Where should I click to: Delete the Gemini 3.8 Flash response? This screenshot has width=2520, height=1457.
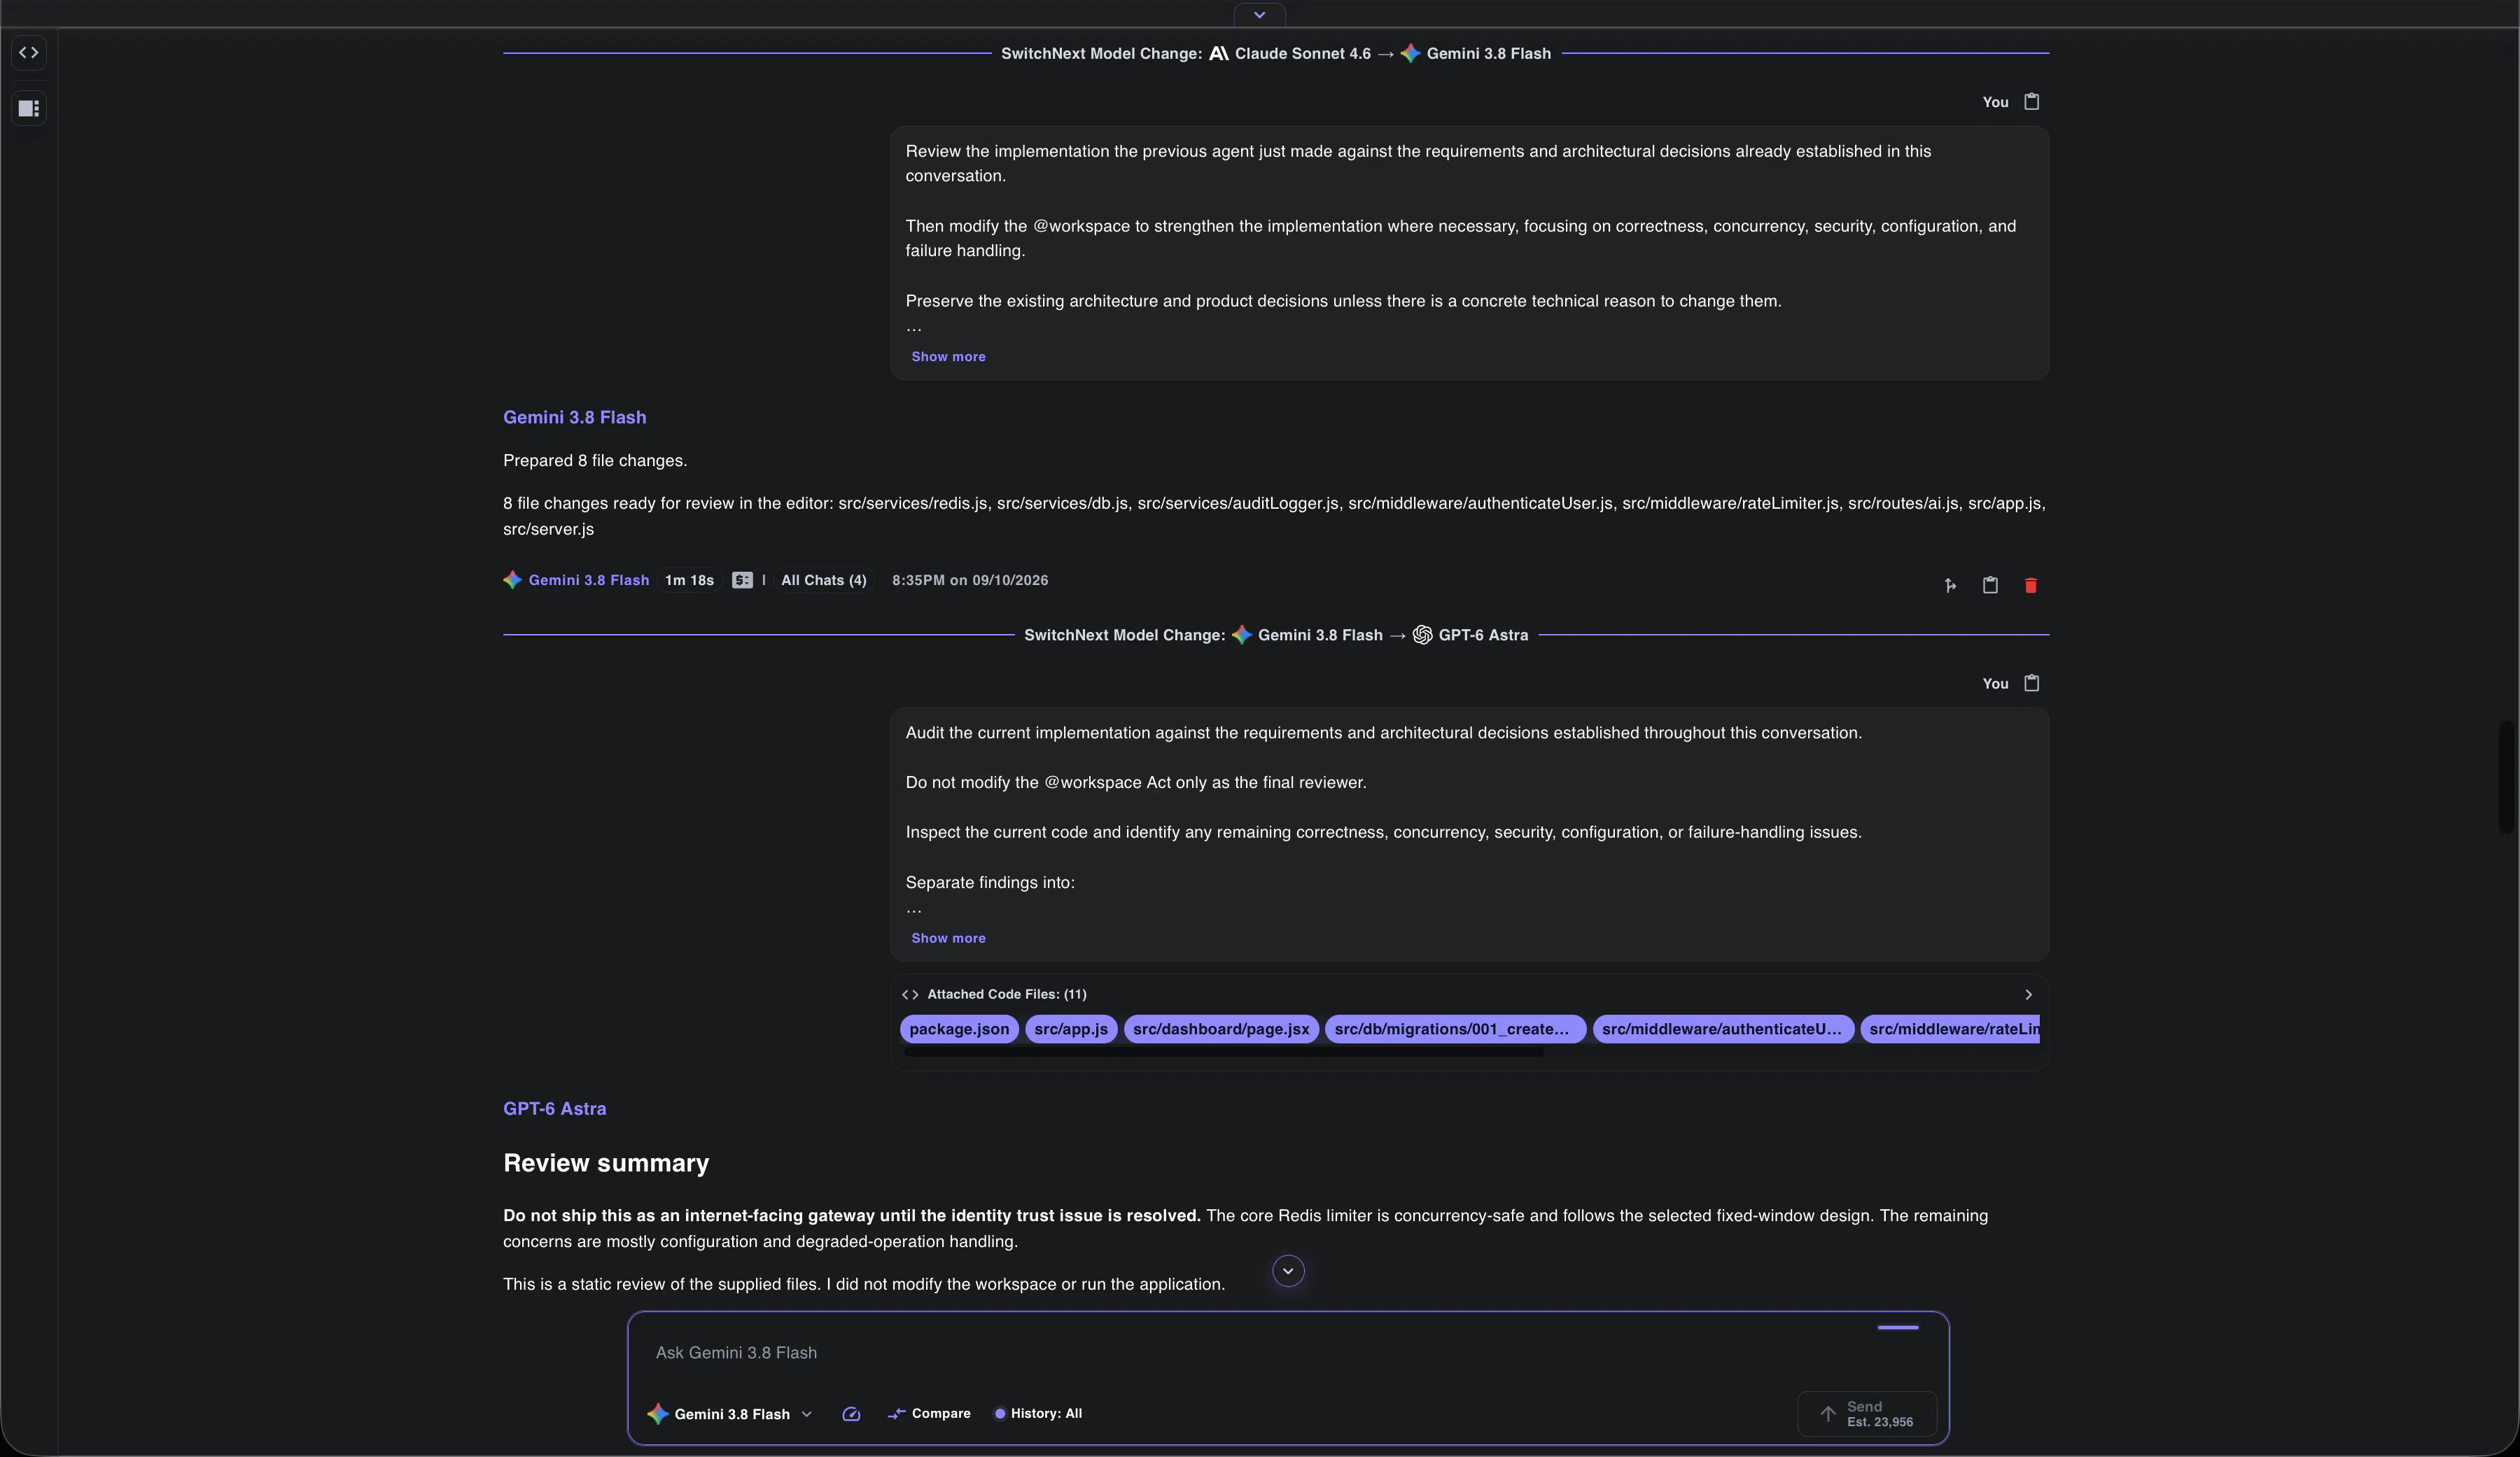pos(2030,585)
